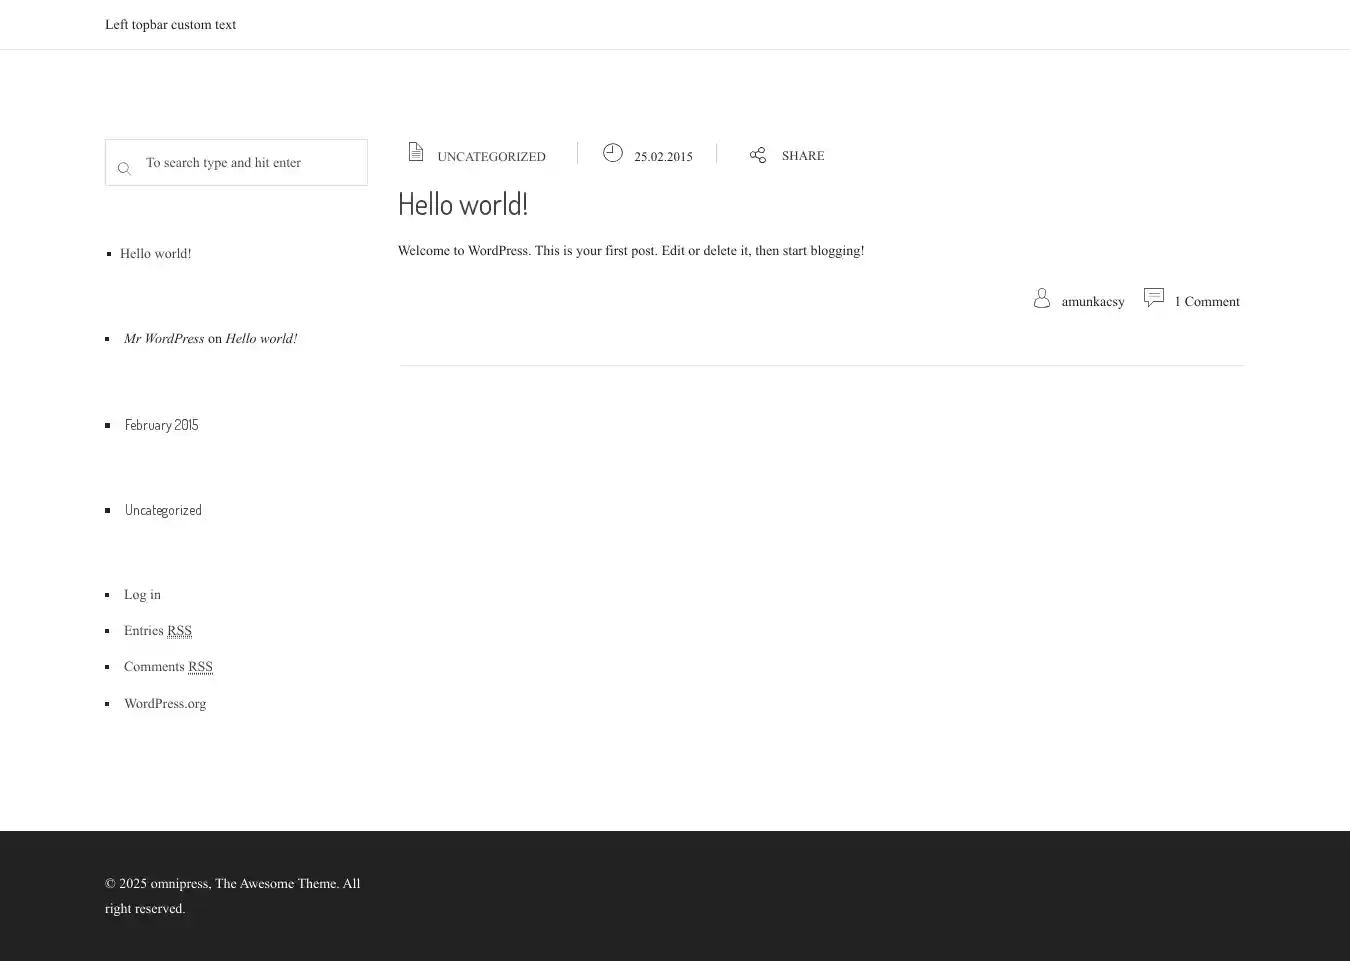
Task: Open the Entries RSS feed
Action: pos(157,631)
